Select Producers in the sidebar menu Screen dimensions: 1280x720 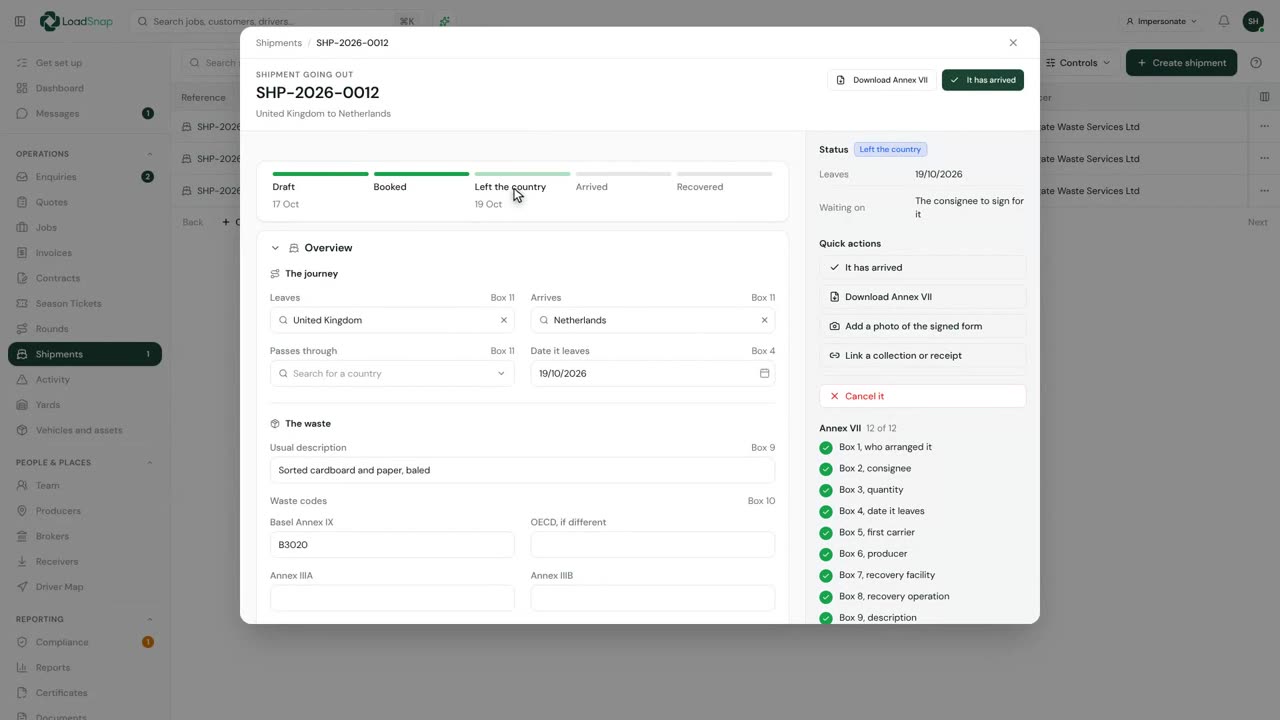[x=85, y=511]
